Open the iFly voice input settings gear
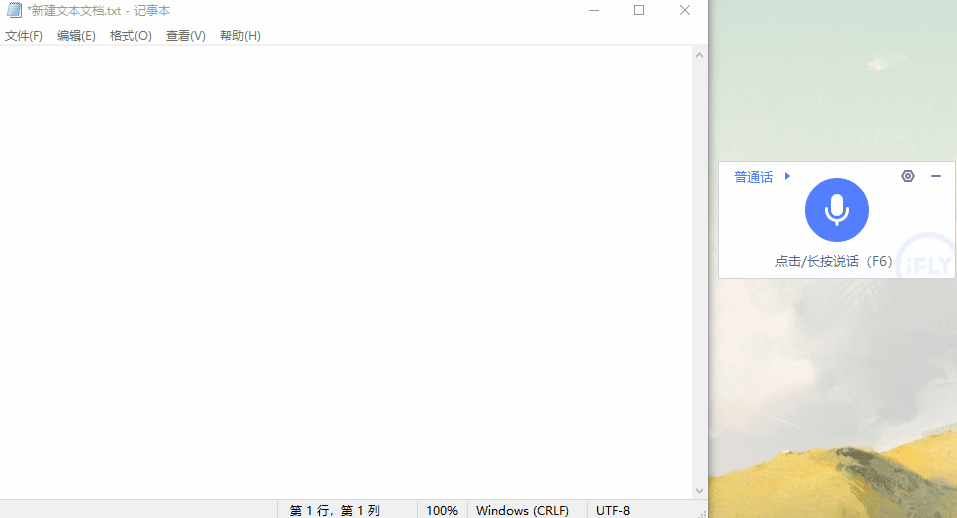This screenshot has width=957, height=518. [908, 176]
